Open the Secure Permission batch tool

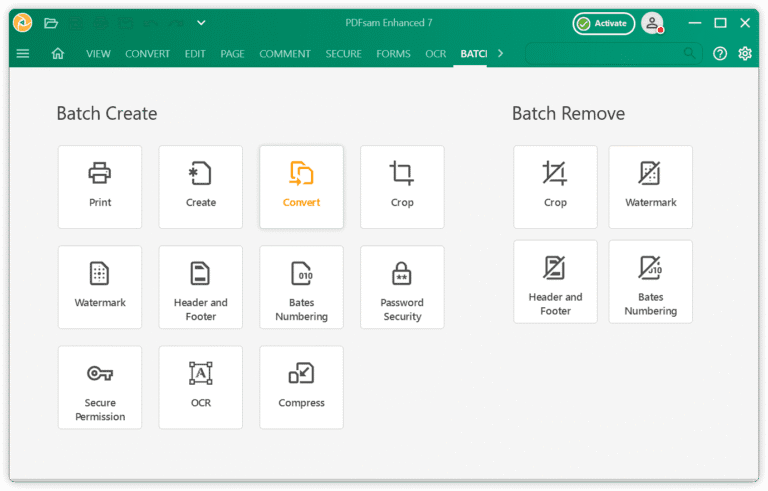[x=100, y=388]
